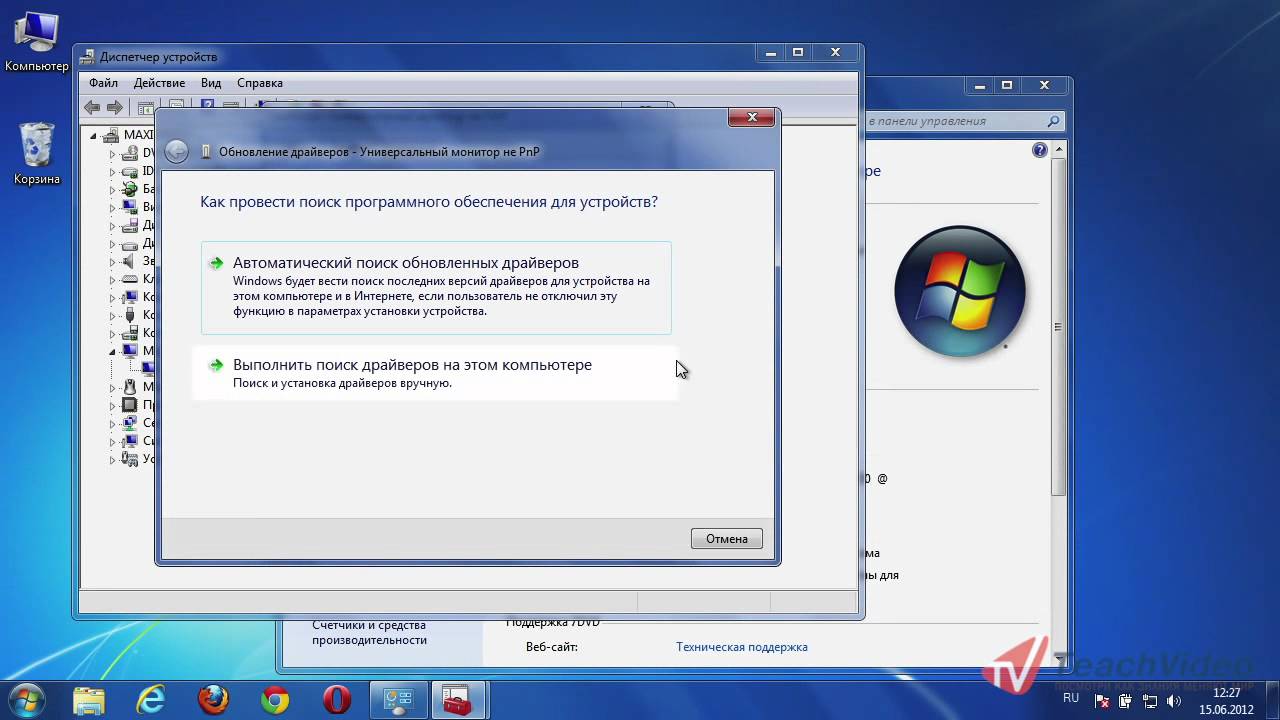Expand the Се network adapters node arrow

click(x=113, y=423)
